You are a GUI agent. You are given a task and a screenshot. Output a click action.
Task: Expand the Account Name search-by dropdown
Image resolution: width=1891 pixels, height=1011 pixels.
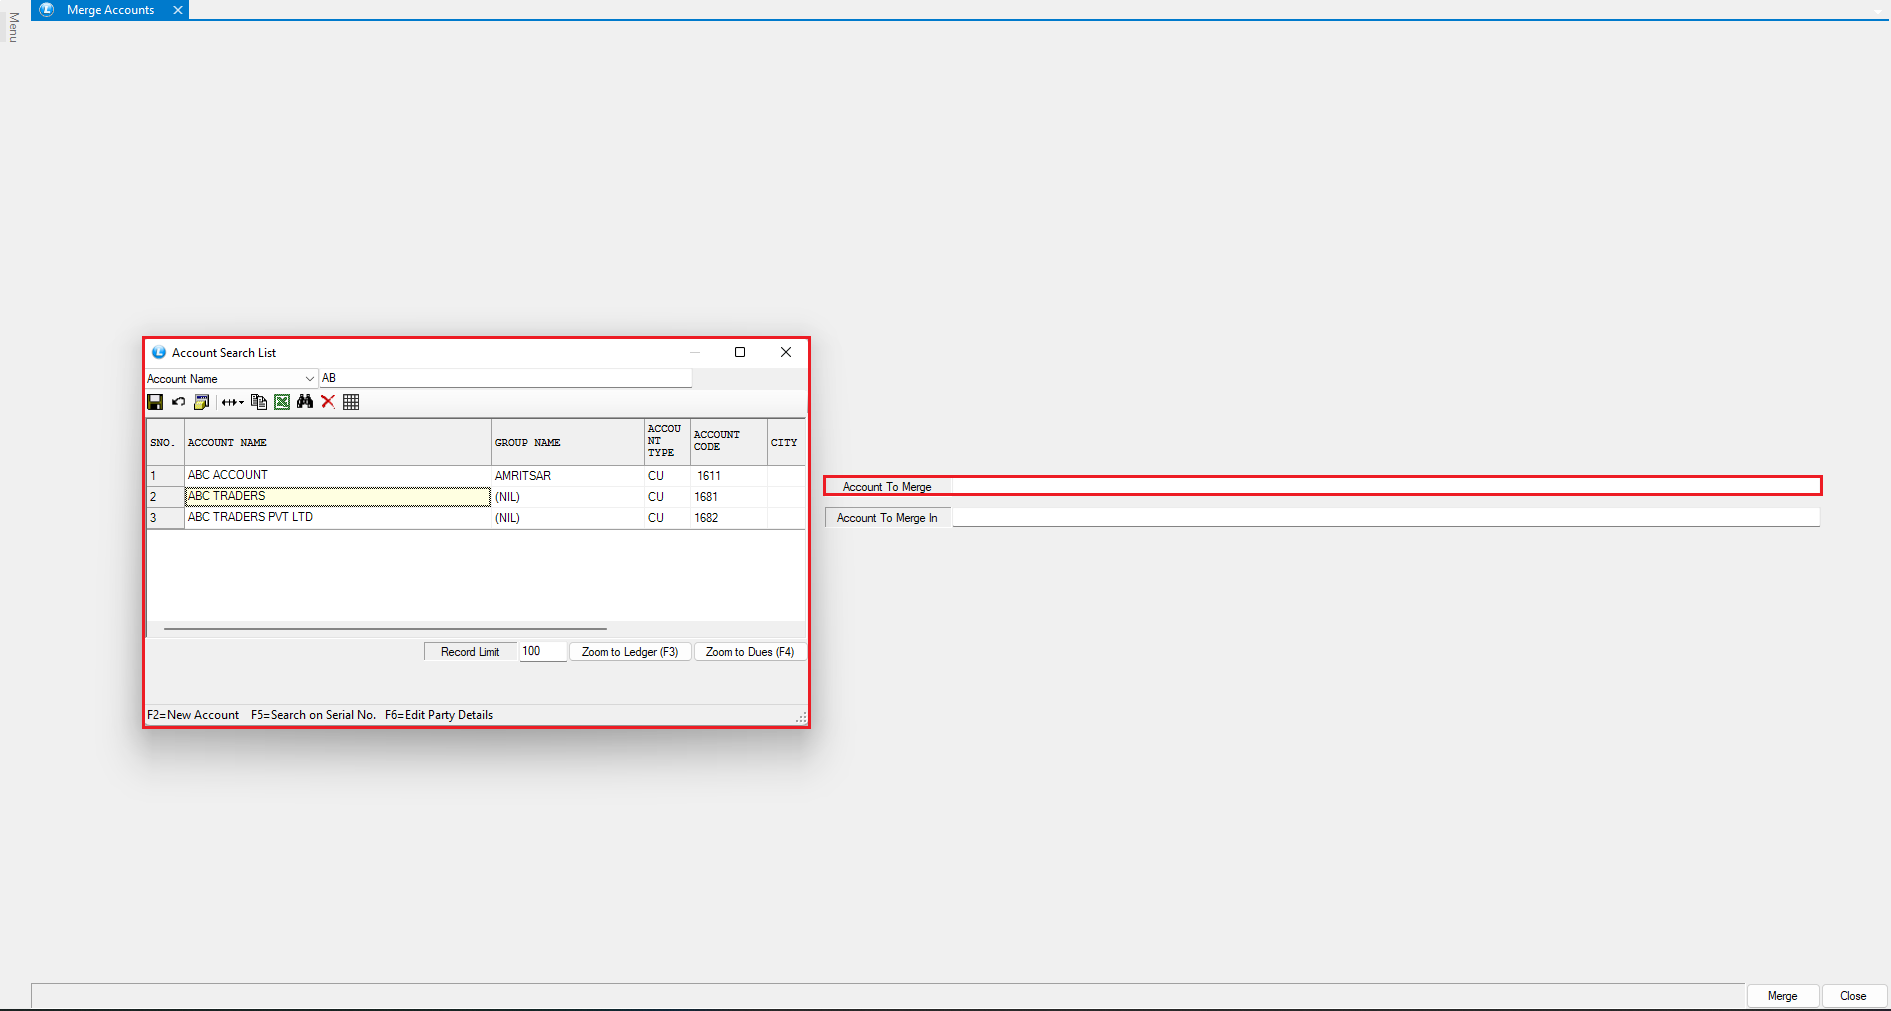pyautogui.click(x=309, y=379)
